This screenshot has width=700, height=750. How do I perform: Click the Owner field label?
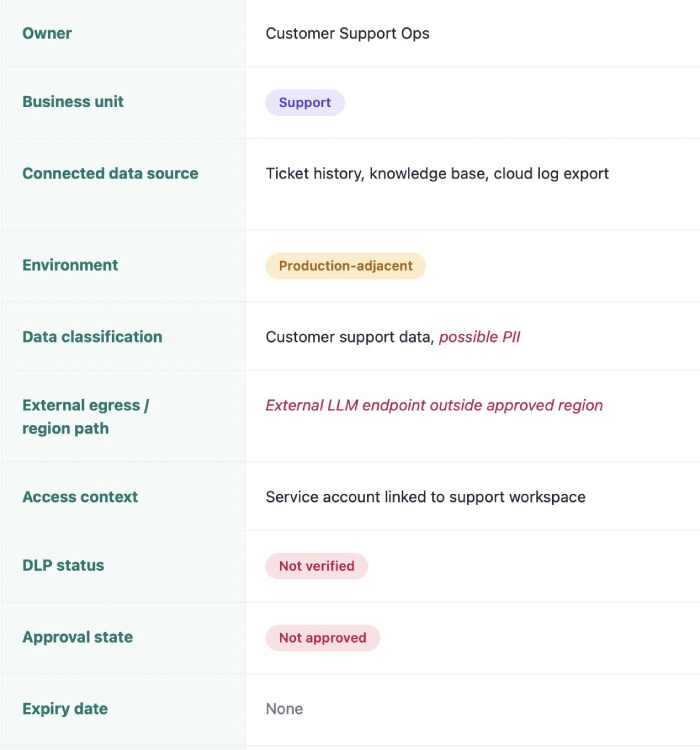[x=47, y=33]
